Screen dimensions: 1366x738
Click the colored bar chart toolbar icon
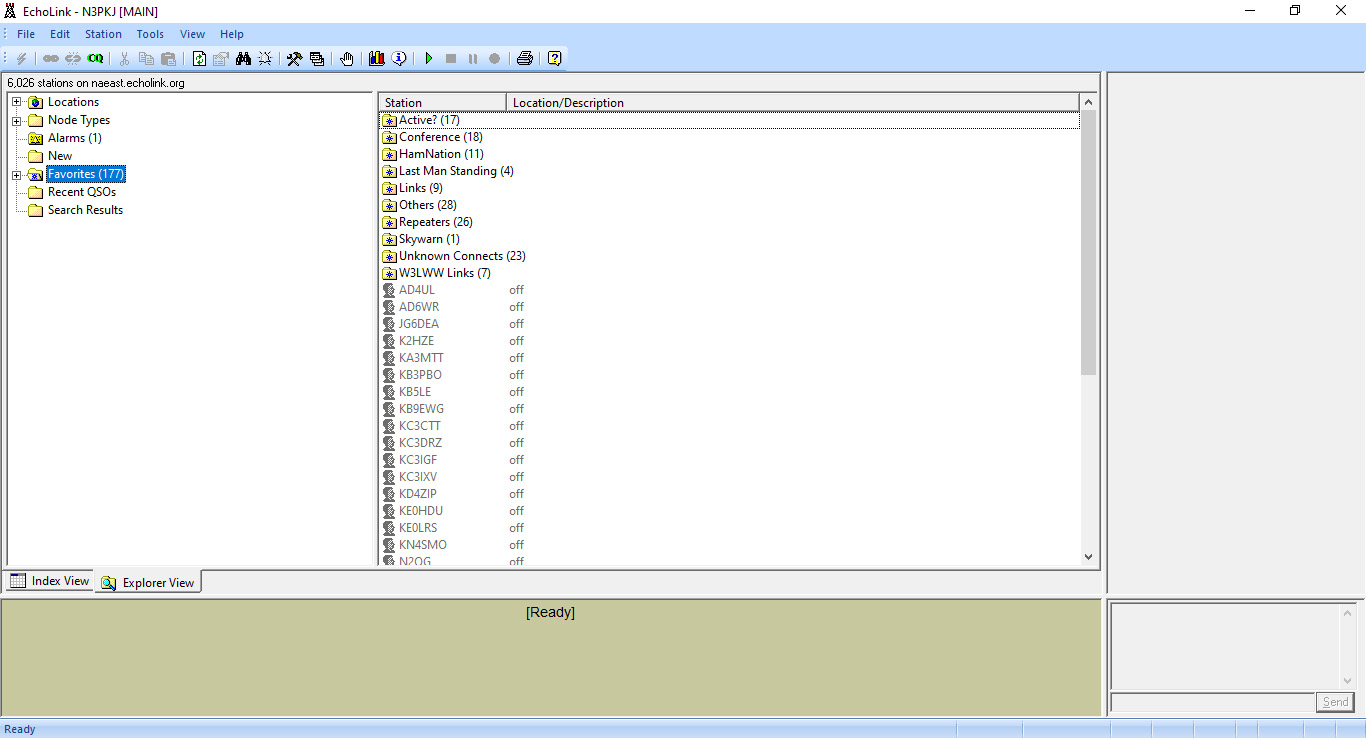(x=377, y=59)
